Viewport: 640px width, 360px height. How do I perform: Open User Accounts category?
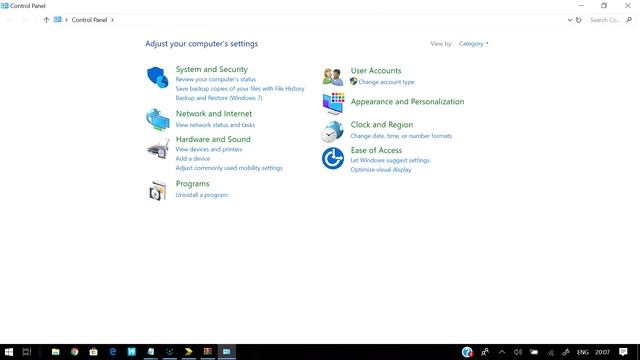pos(376,71)
